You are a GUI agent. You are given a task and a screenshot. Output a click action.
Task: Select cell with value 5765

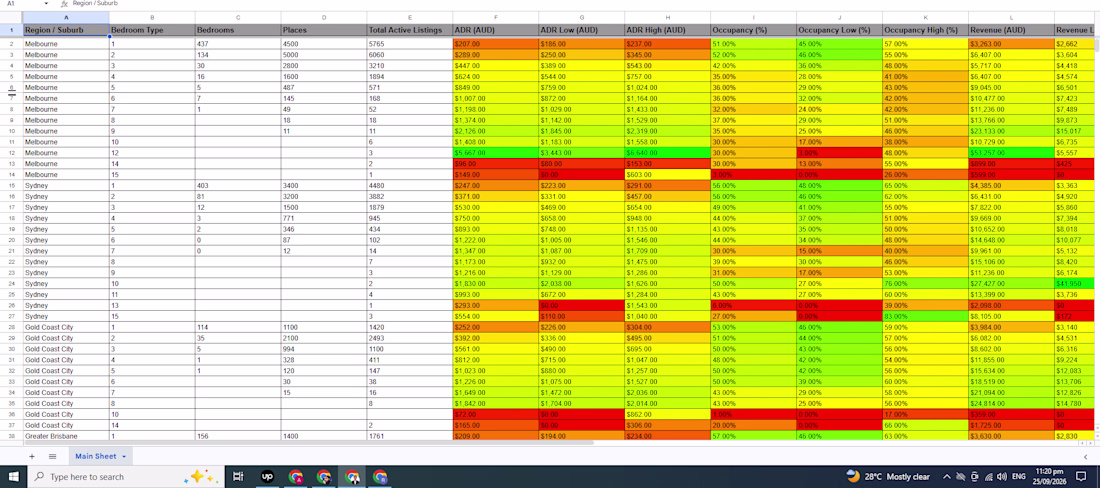410,43
